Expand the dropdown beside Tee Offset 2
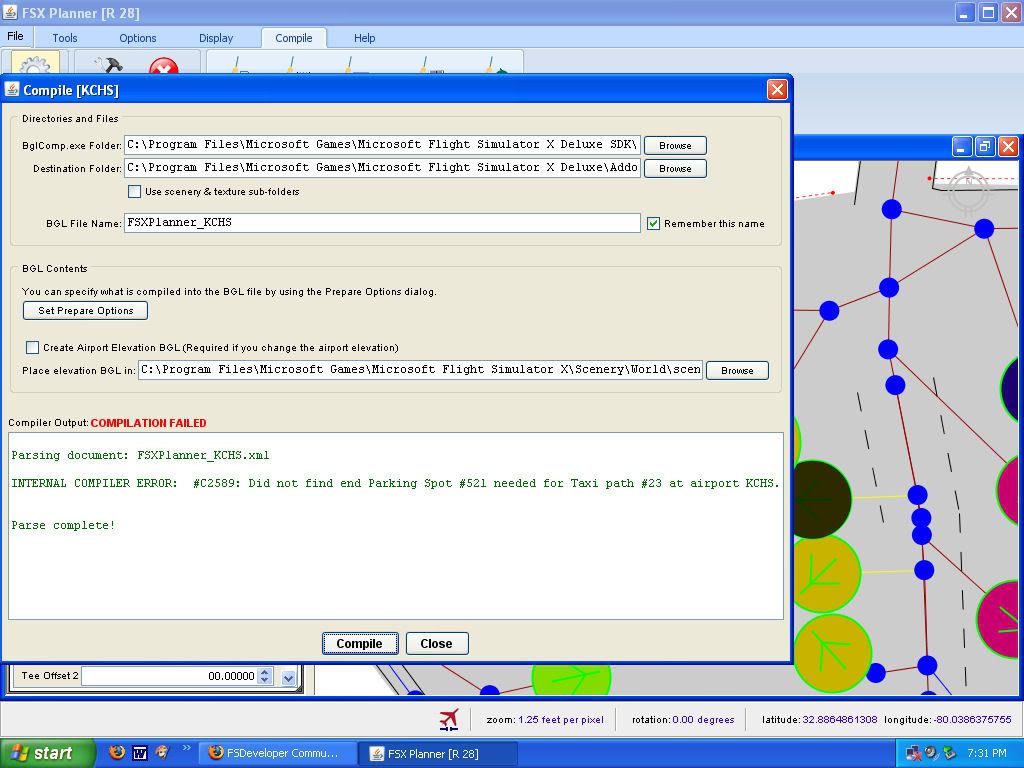The width and height of the screenshot is (1024, 768). [x=288, y=677]
